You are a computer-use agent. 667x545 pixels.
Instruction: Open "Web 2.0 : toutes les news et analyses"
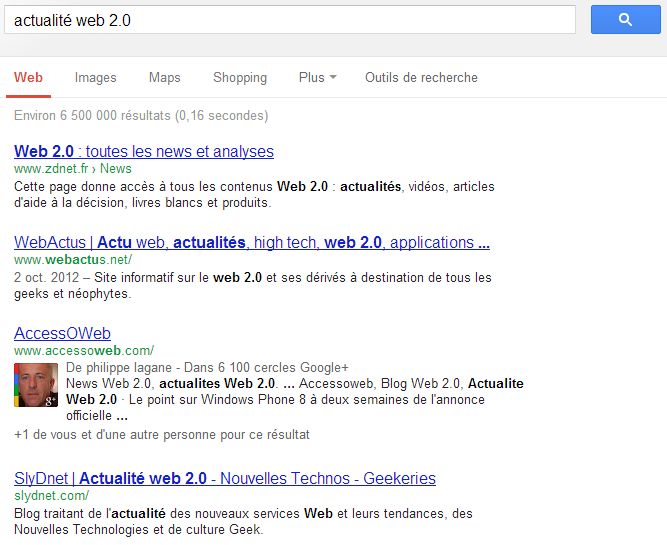coord(144,152)
